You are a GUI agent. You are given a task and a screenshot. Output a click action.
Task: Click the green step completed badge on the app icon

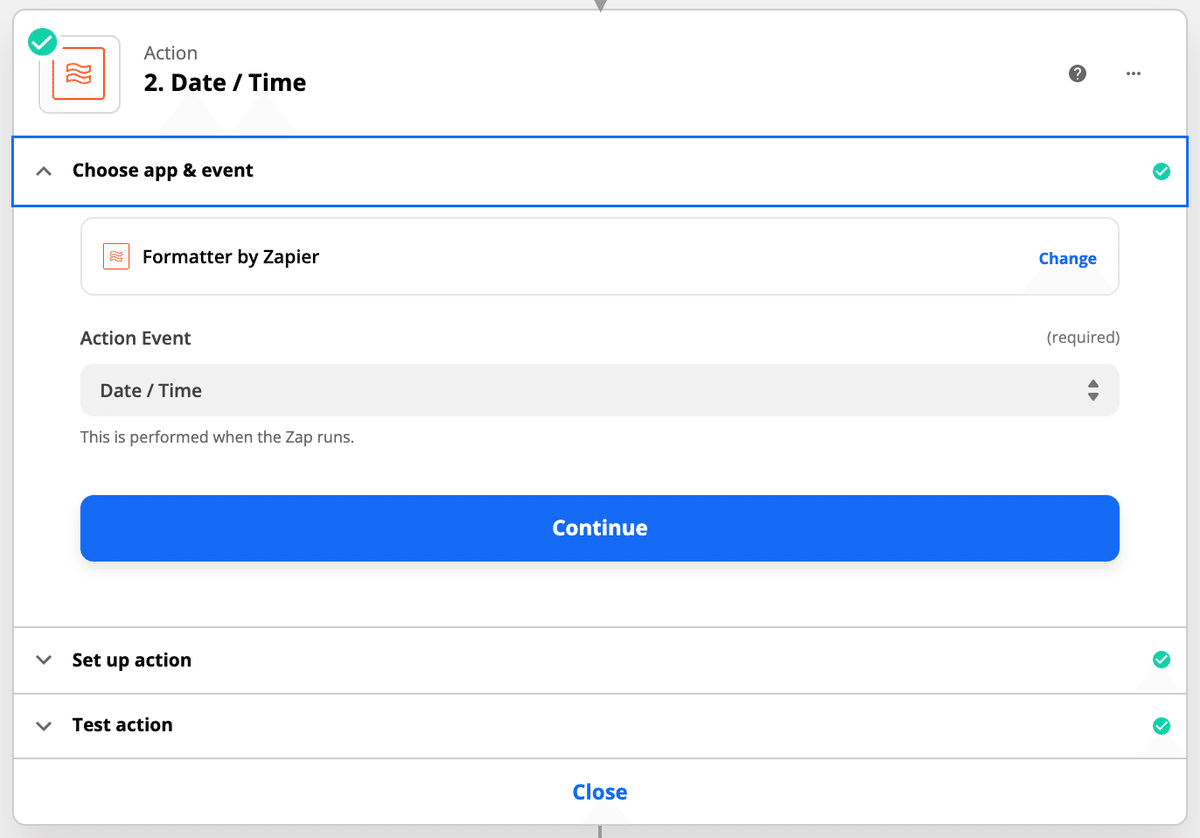tap(42, 42)
